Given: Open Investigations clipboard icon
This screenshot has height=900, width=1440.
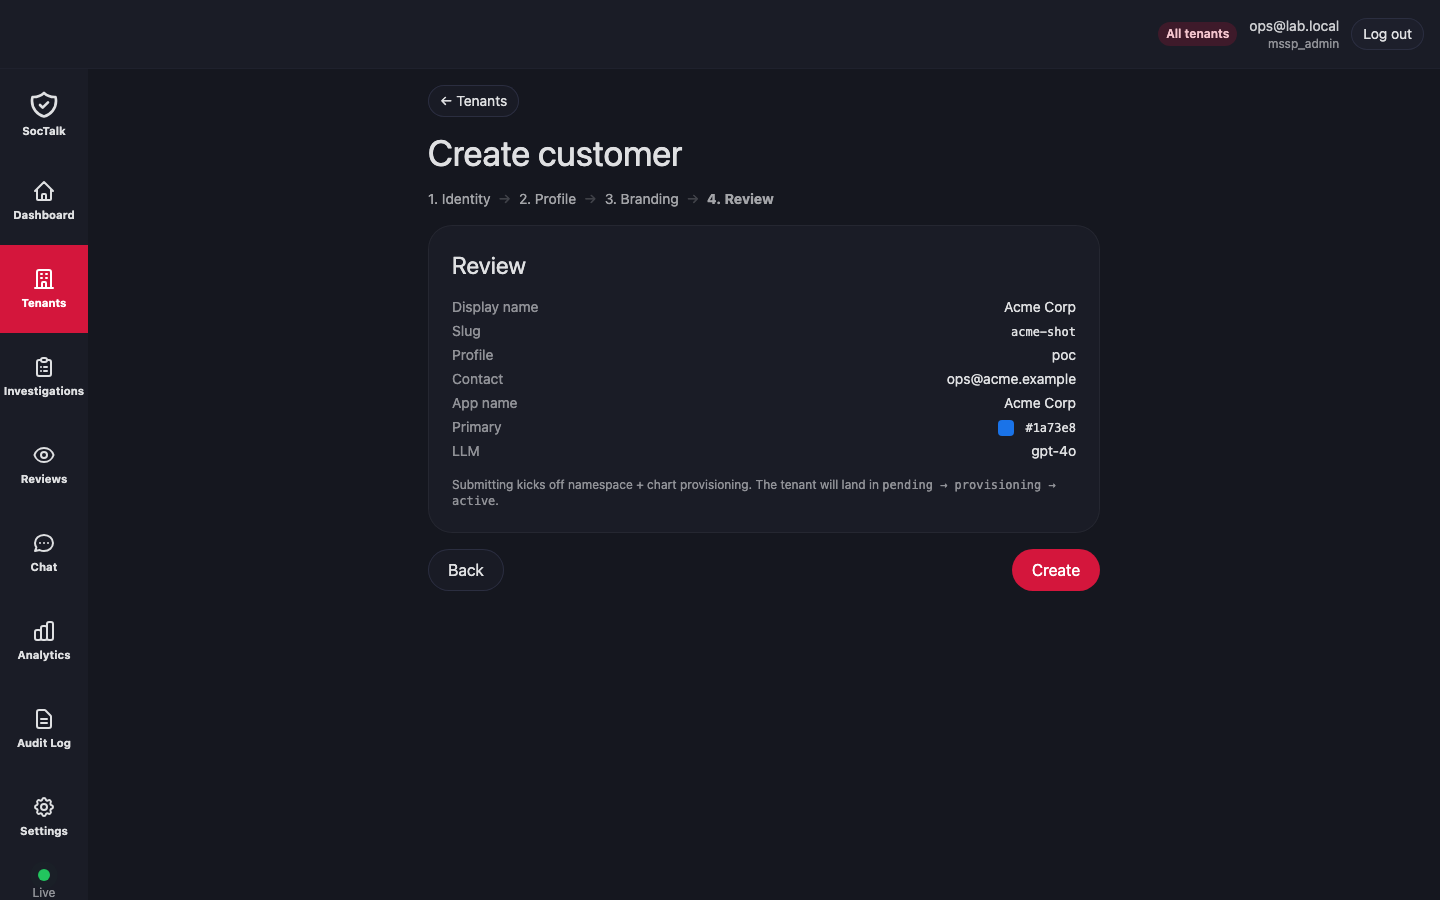Looking at the screenshot, I should 44,367.
